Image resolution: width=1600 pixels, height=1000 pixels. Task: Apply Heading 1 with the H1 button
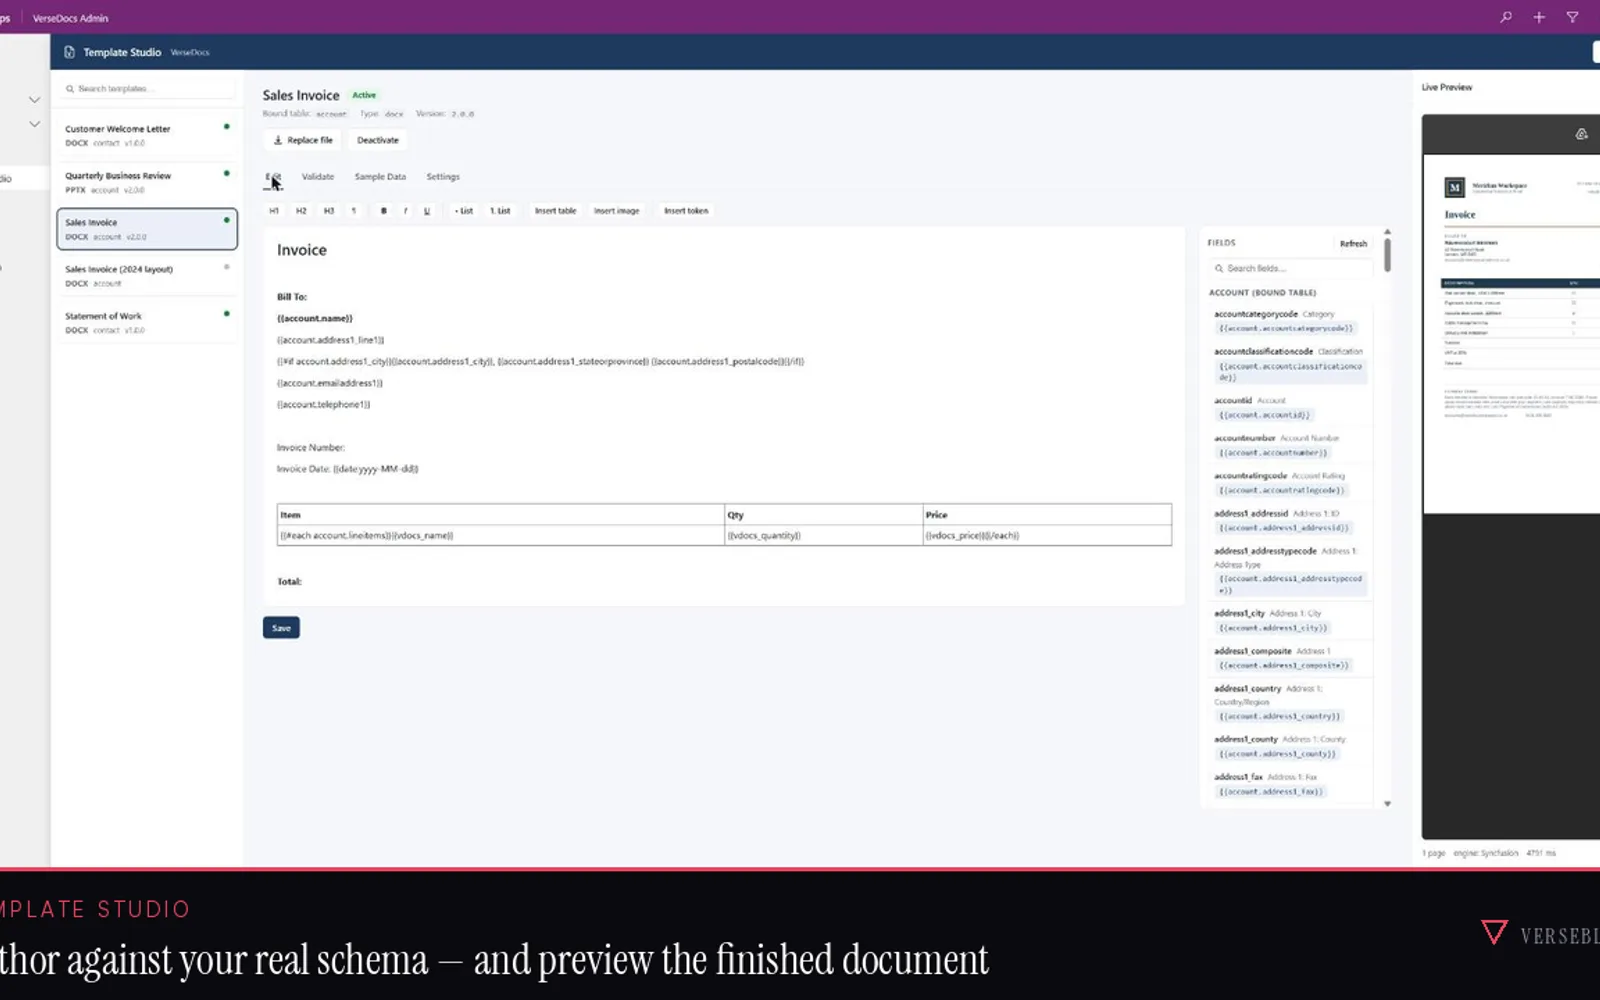pyautogui.click(x=274, y=211)
